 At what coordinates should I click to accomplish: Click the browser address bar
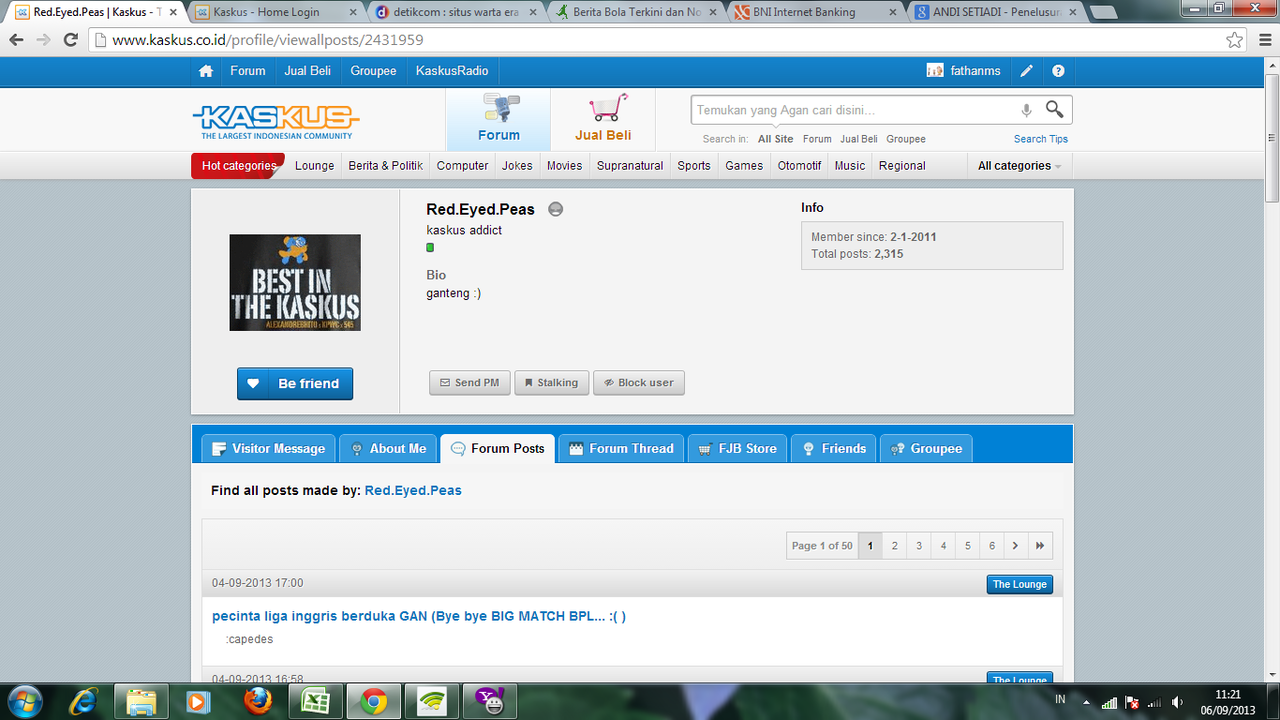(660, 40)
